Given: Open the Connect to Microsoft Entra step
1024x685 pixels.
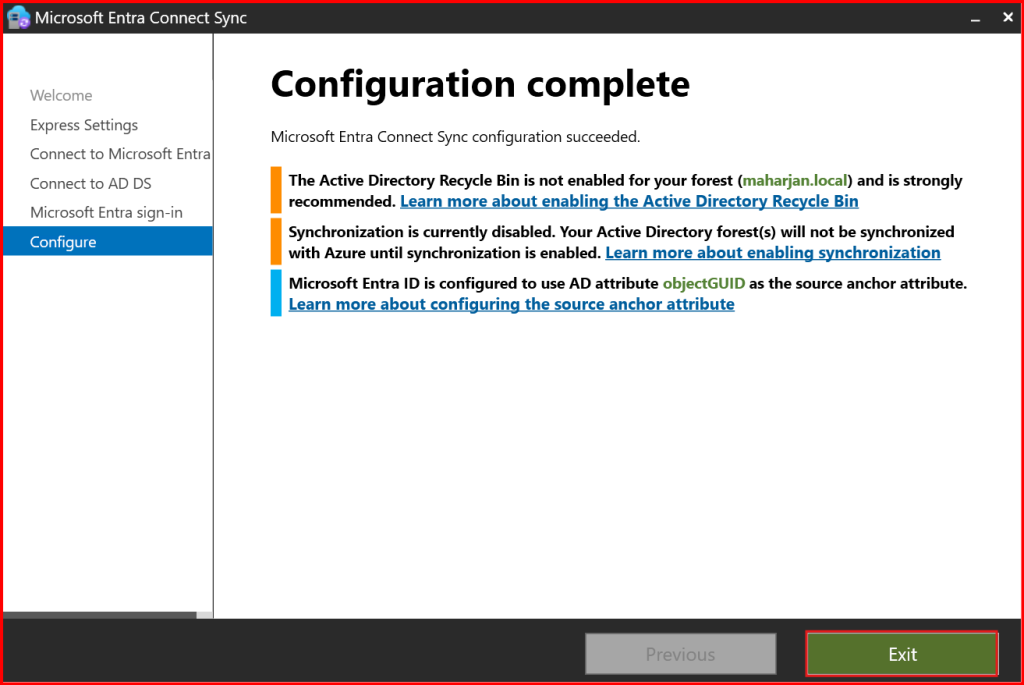Looking at the screenshot, I should pyautogui.click(x=120, y=154).
